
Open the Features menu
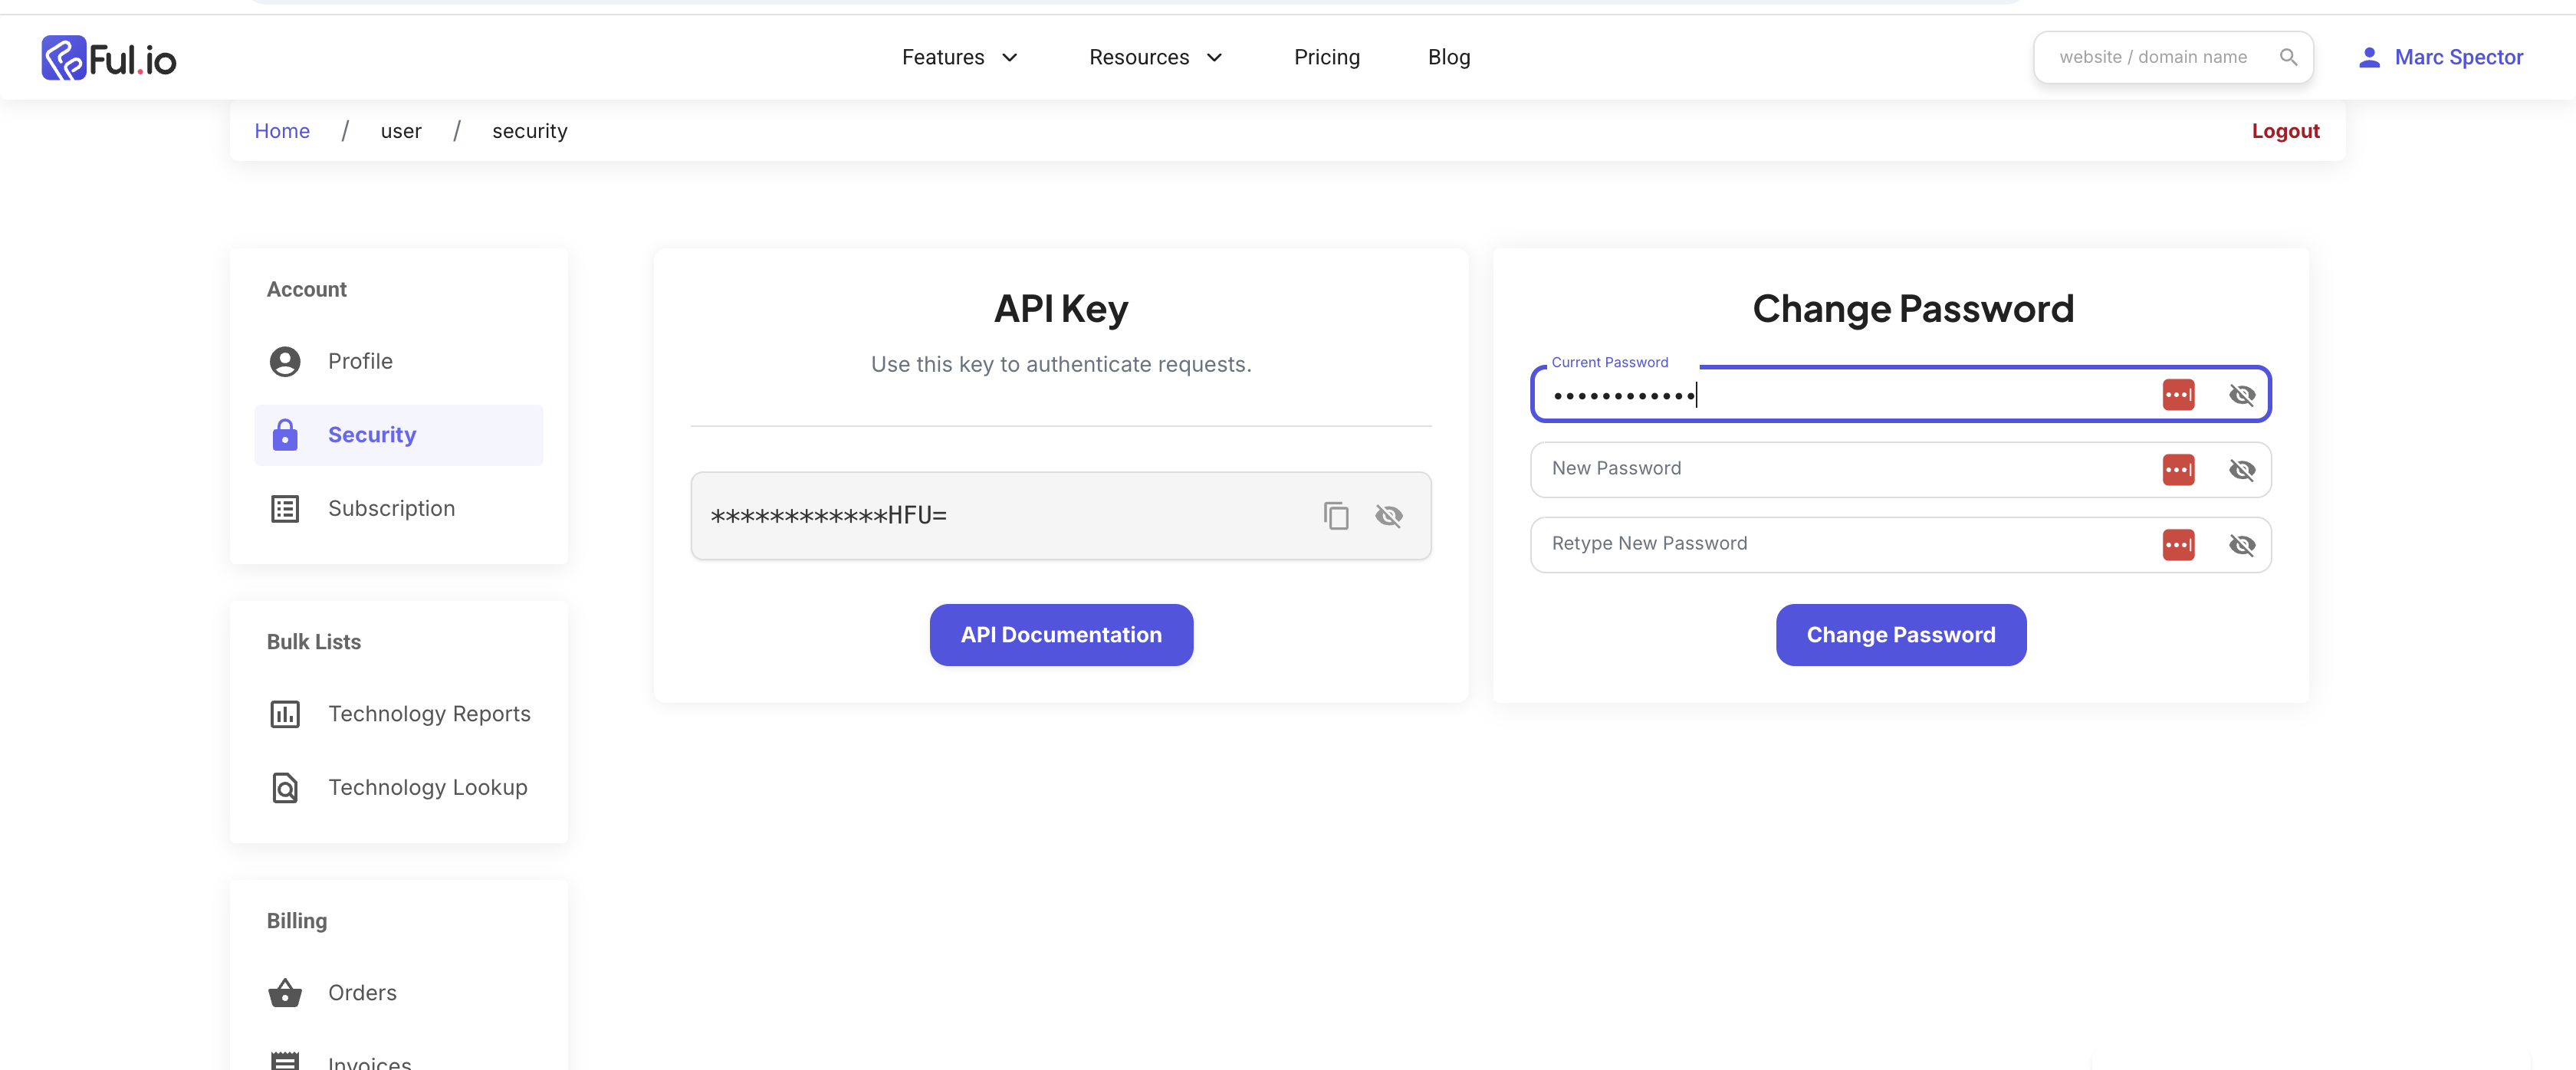point(959,57)
